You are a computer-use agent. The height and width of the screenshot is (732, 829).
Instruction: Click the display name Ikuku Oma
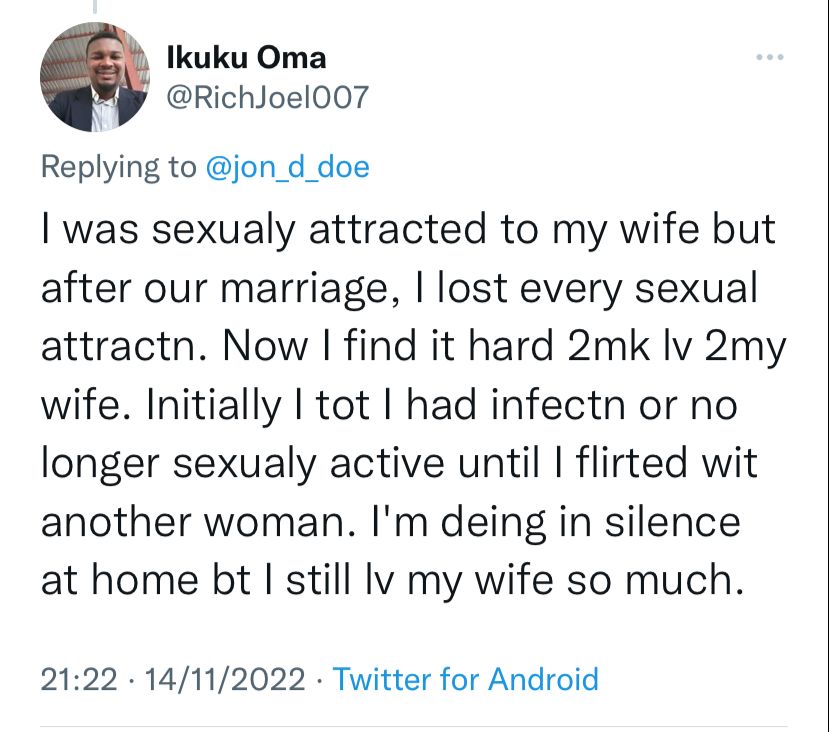point(246,58)
